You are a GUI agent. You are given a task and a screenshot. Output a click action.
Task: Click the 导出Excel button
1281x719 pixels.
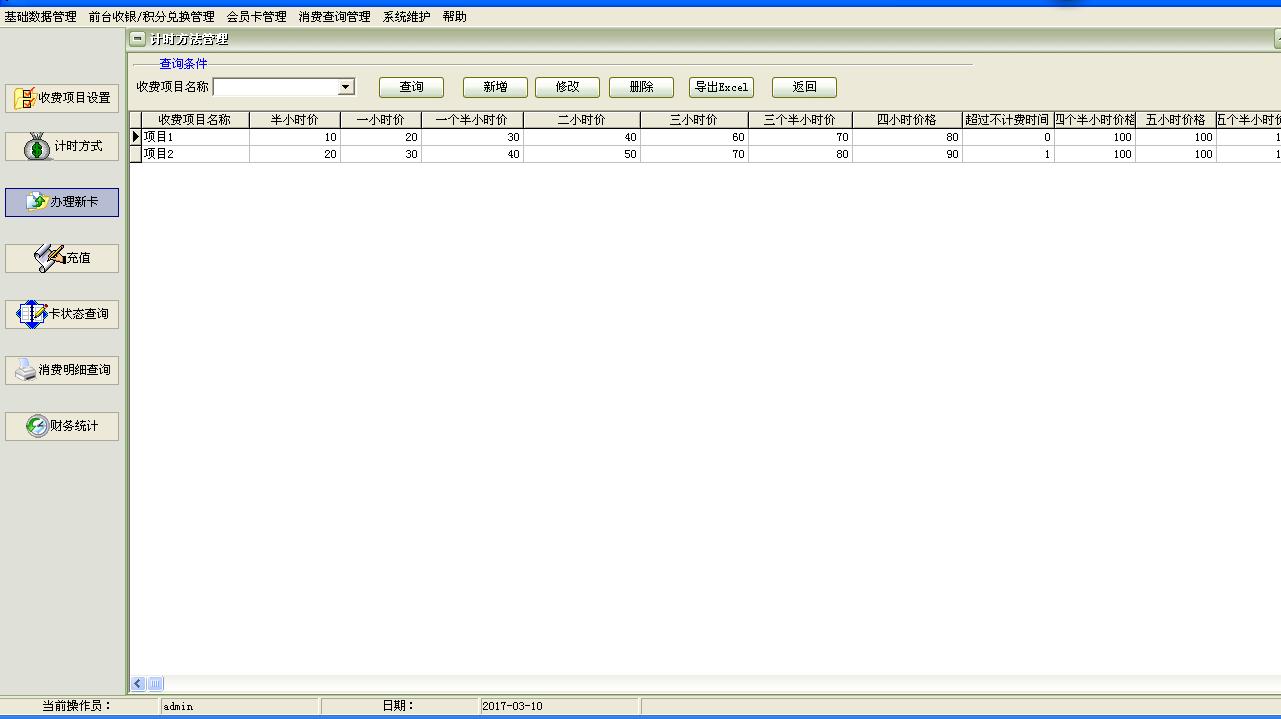721,87
